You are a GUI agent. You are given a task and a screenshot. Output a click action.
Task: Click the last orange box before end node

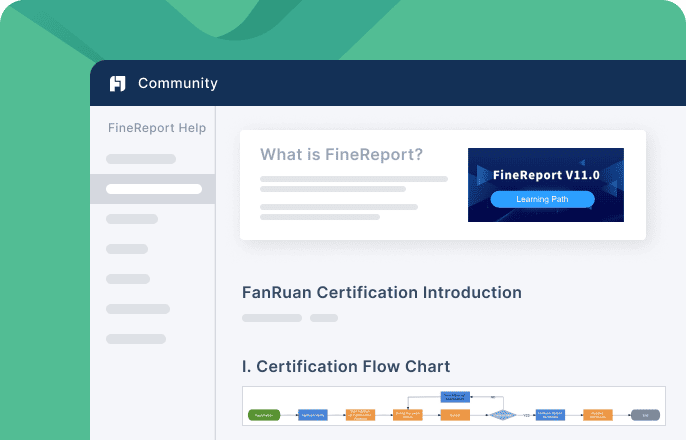click(x=598, y=414)
